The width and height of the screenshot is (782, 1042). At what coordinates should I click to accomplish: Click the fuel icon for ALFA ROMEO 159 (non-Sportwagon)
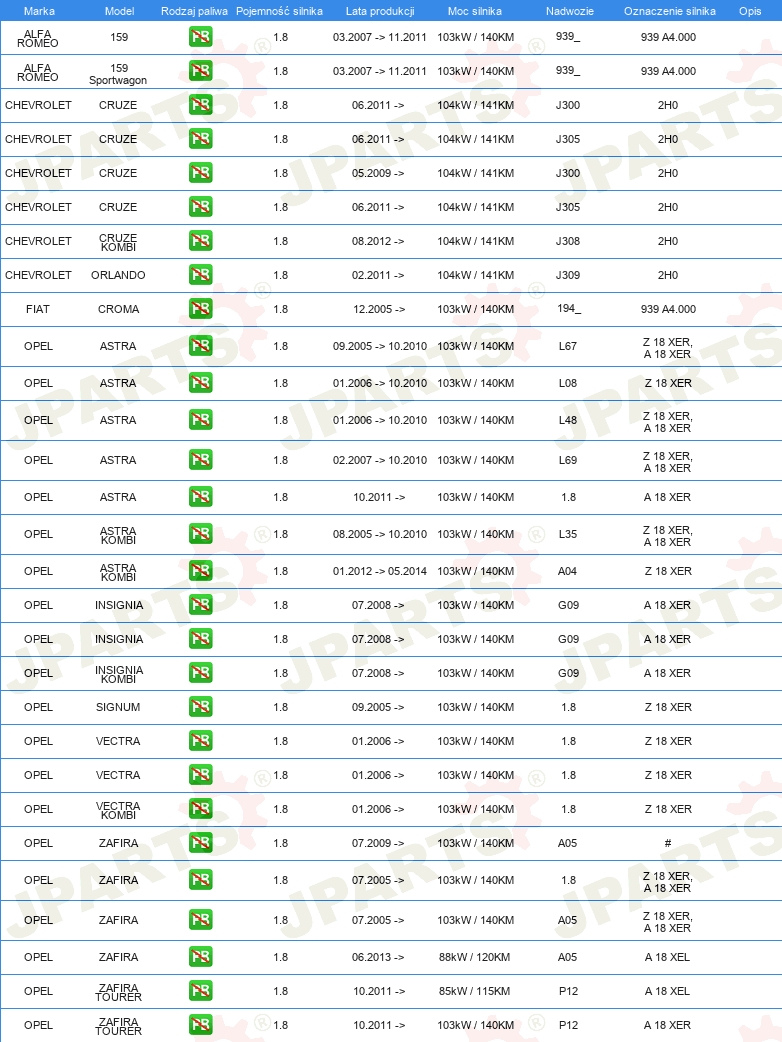point(201,37)
